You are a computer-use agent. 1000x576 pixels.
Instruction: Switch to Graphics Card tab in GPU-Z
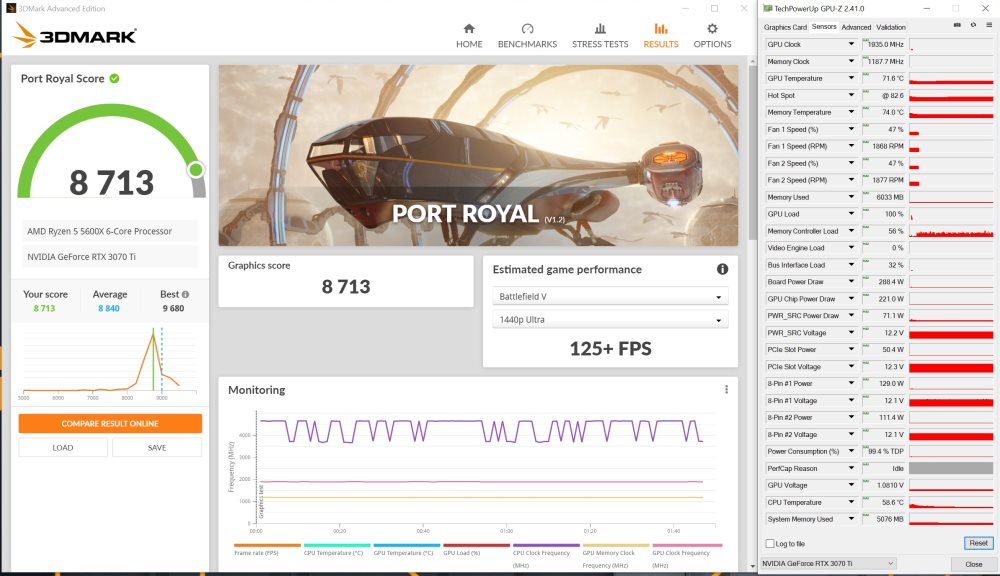(785, 27)
